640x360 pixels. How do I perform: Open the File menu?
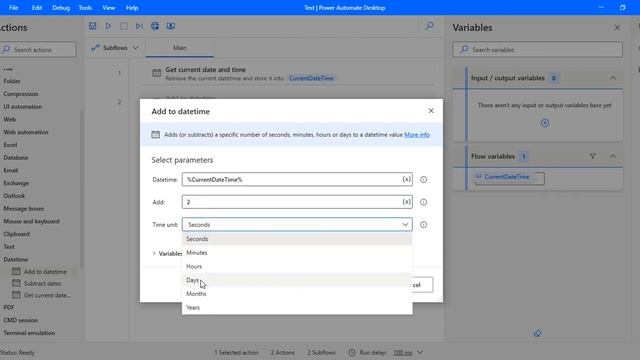pyautogui.click(x=13, y=8)
